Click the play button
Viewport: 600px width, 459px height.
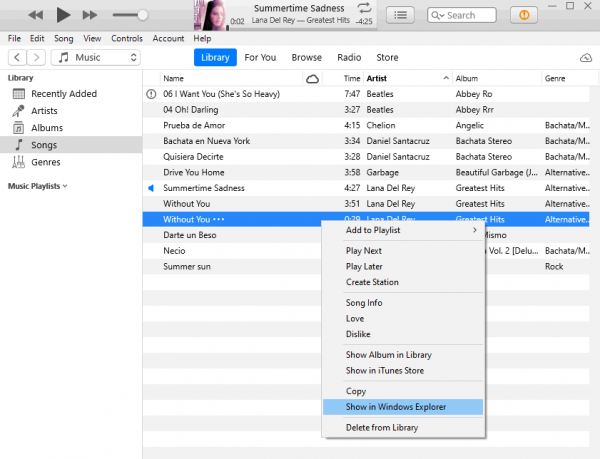63,15
